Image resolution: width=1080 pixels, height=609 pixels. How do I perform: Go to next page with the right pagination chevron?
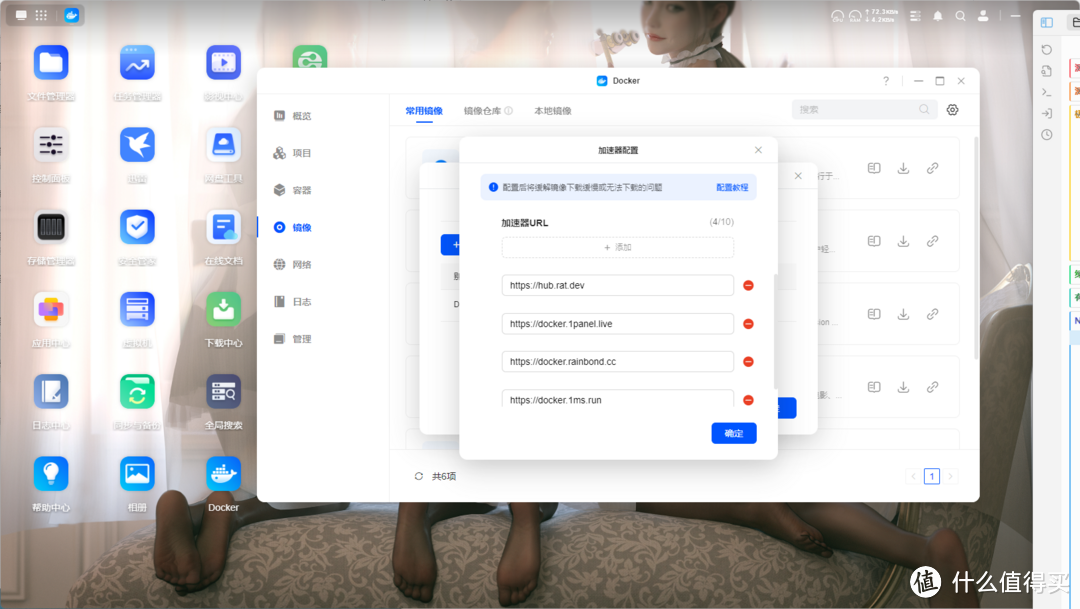coord(950,477)
